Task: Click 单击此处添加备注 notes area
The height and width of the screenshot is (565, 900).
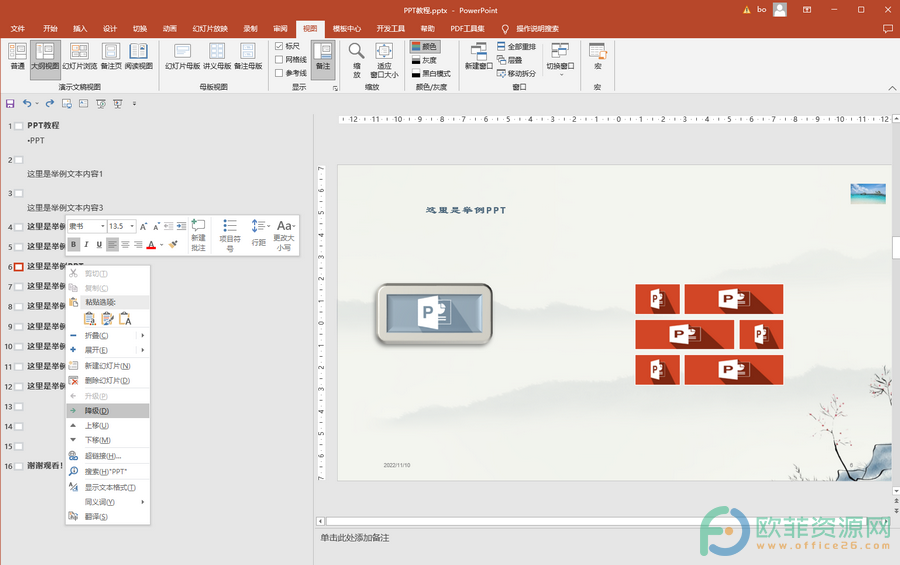Action: point(355,538)
